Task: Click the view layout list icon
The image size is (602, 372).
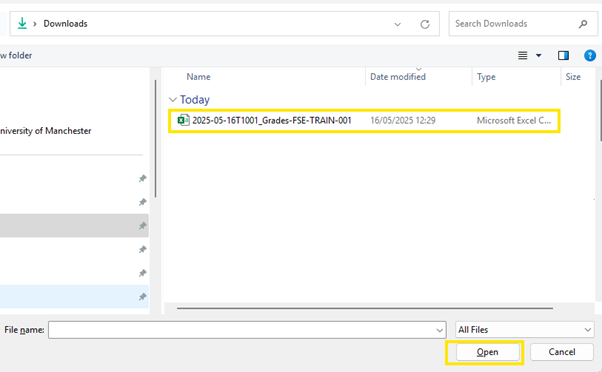Action: tap(523, 56)
